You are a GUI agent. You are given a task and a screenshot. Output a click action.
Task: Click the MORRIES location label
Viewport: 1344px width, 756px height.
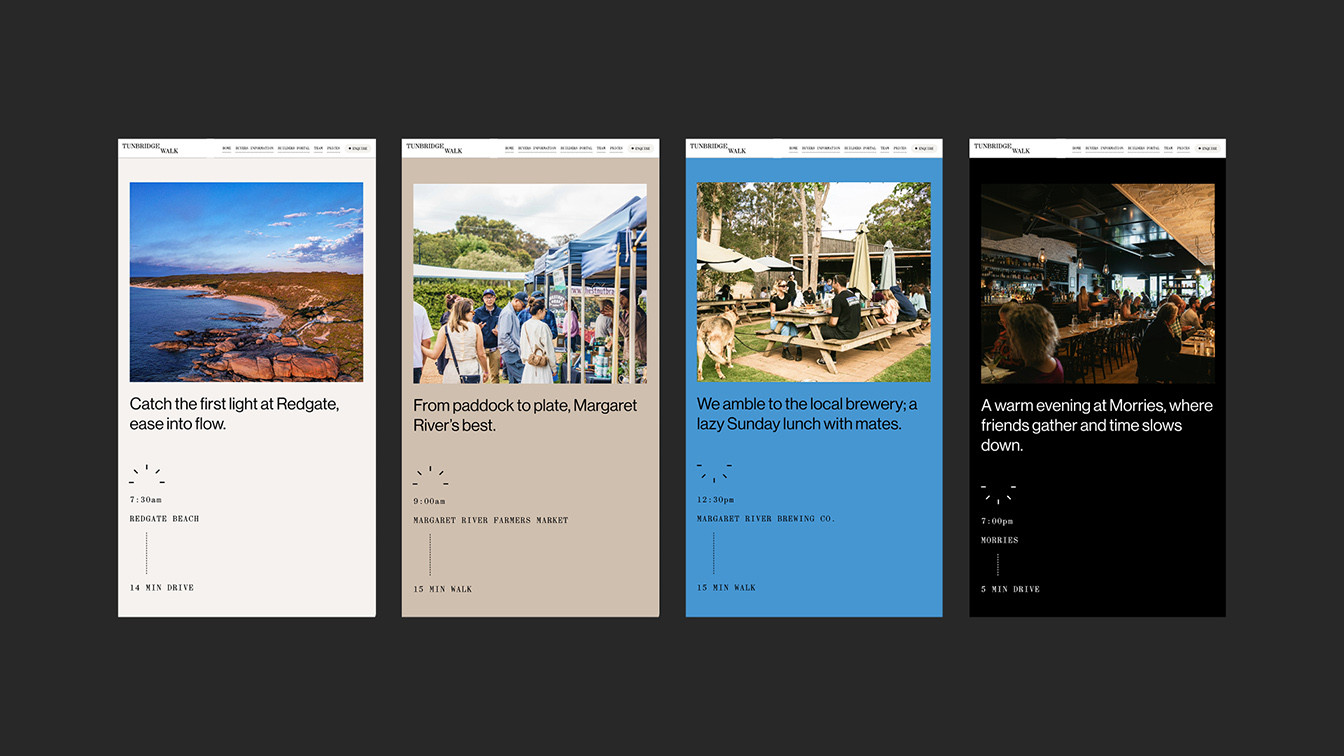1000,540
